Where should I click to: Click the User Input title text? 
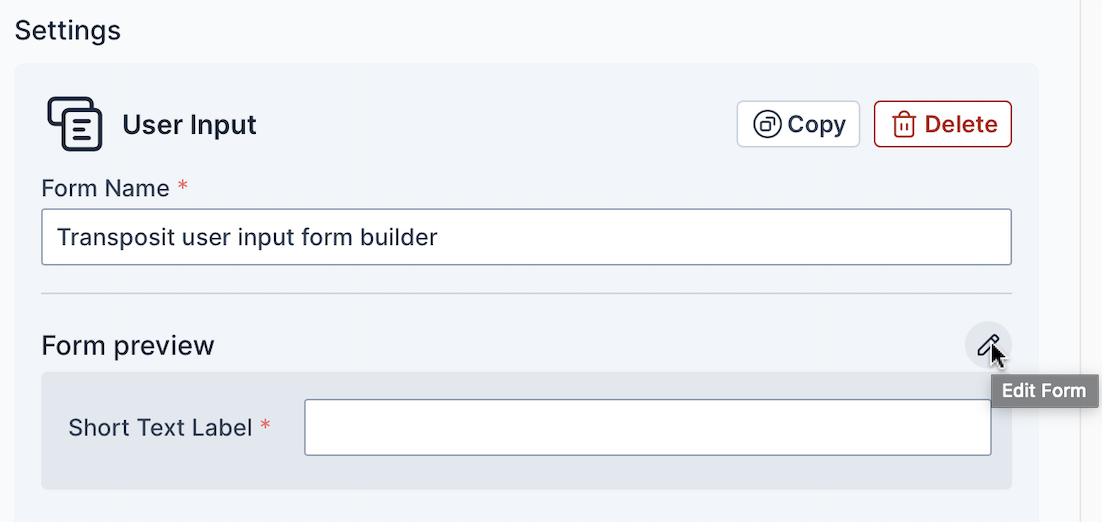pos(189,125)
